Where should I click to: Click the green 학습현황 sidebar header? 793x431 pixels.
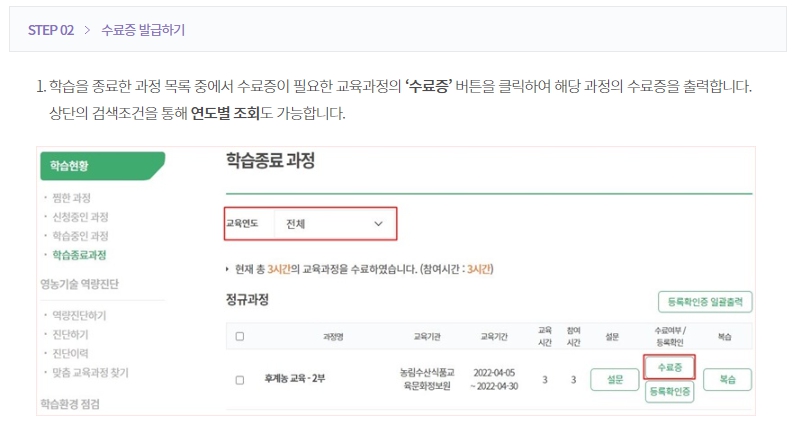(101, 166)
